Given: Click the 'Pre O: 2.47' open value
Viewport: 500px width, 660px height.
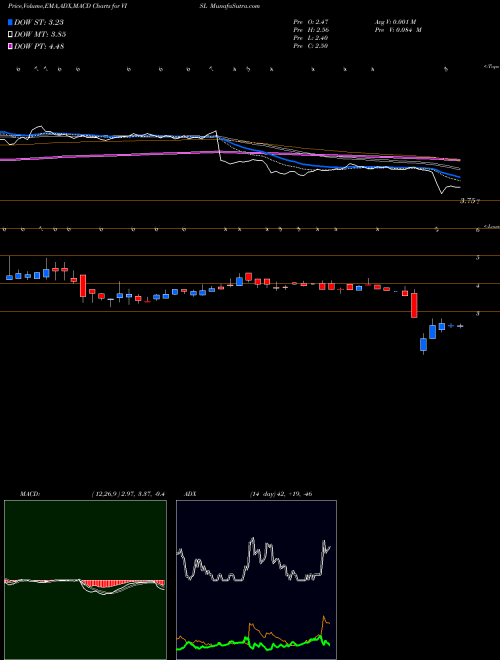Looking at the screenshot, I should [x=311, y=22].
